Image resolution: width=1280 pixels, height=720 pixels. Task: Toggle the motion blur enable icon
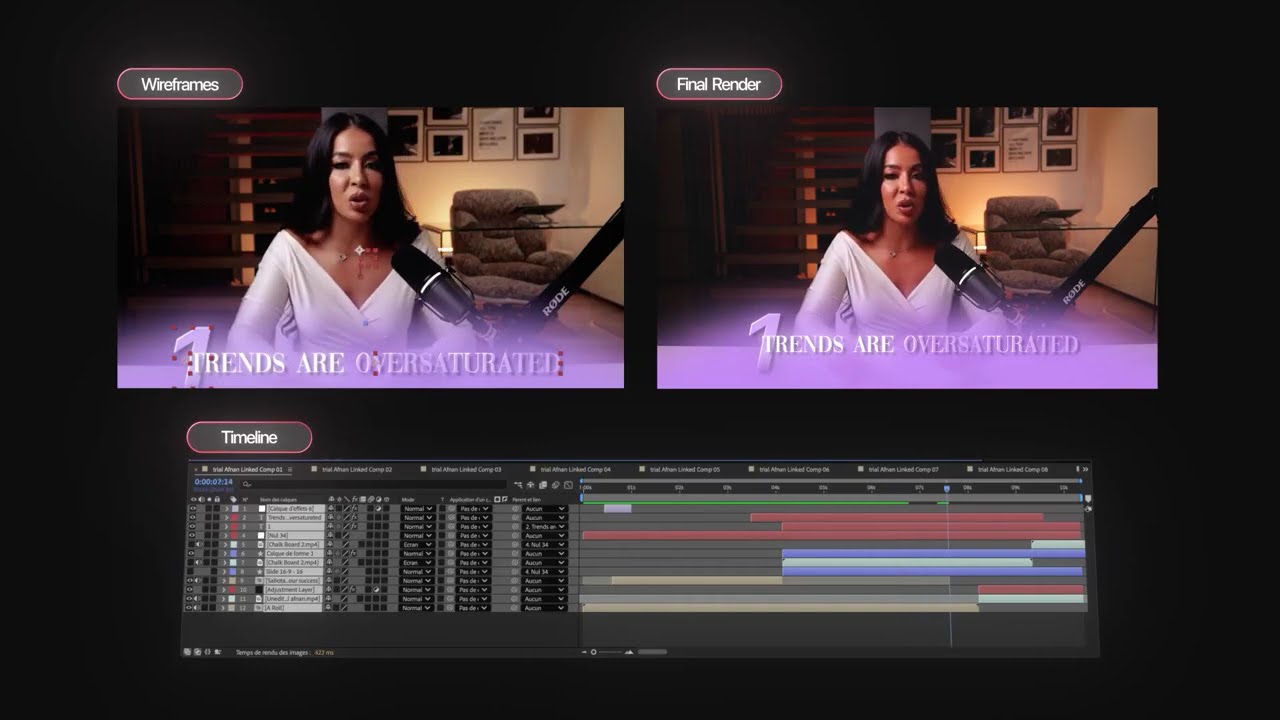(x=555, y=485)
